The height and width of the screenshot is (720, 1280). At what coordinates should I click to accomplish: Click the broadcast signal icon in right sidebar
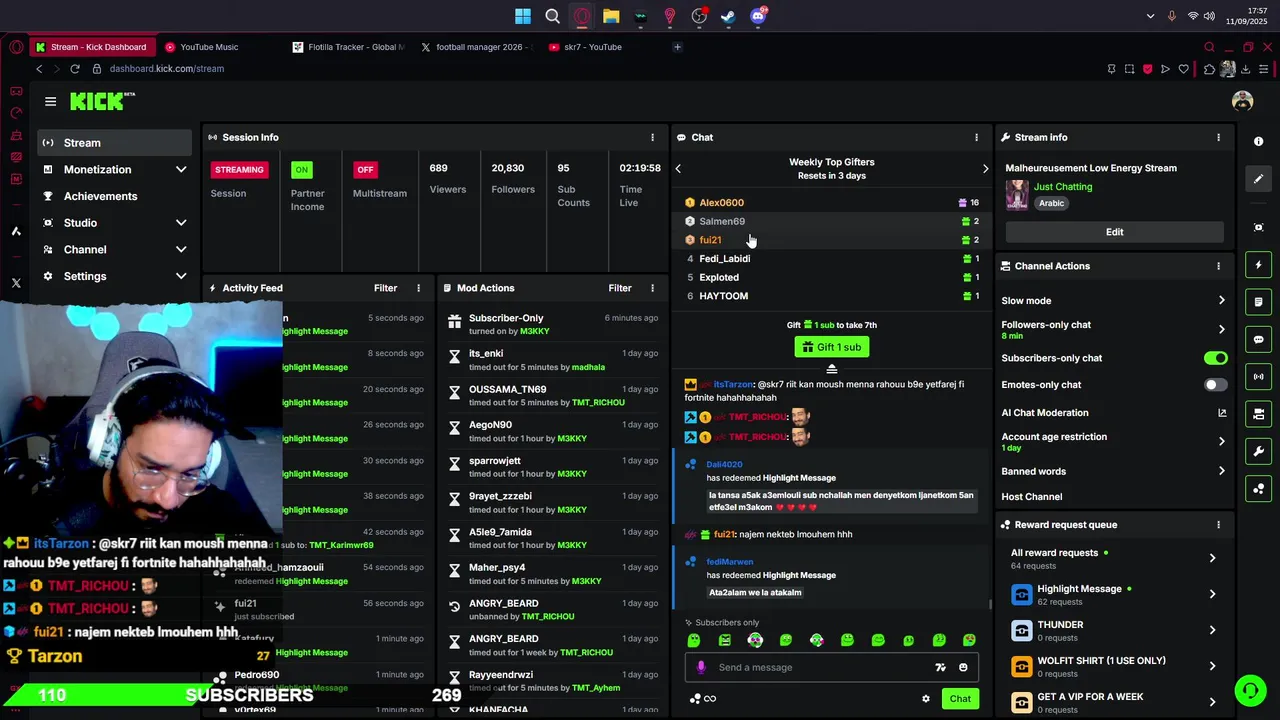point(1258,377)
